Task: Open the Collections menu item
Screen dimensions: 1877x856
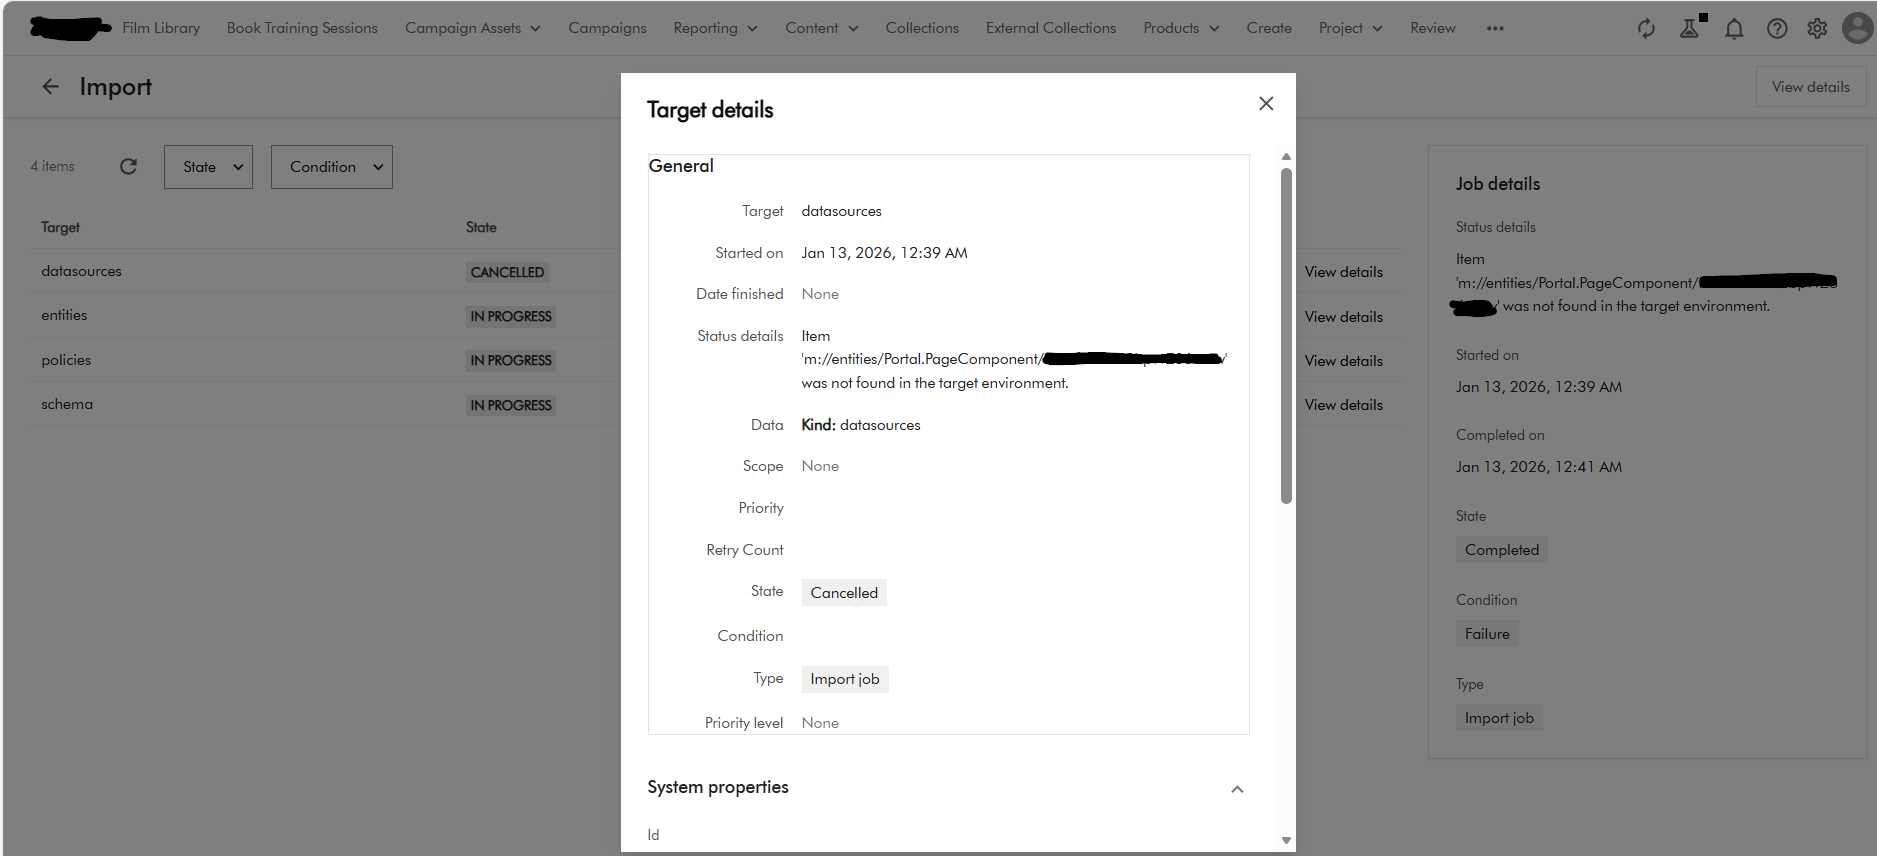Action: pyautogui.click(x=921, y=28)
